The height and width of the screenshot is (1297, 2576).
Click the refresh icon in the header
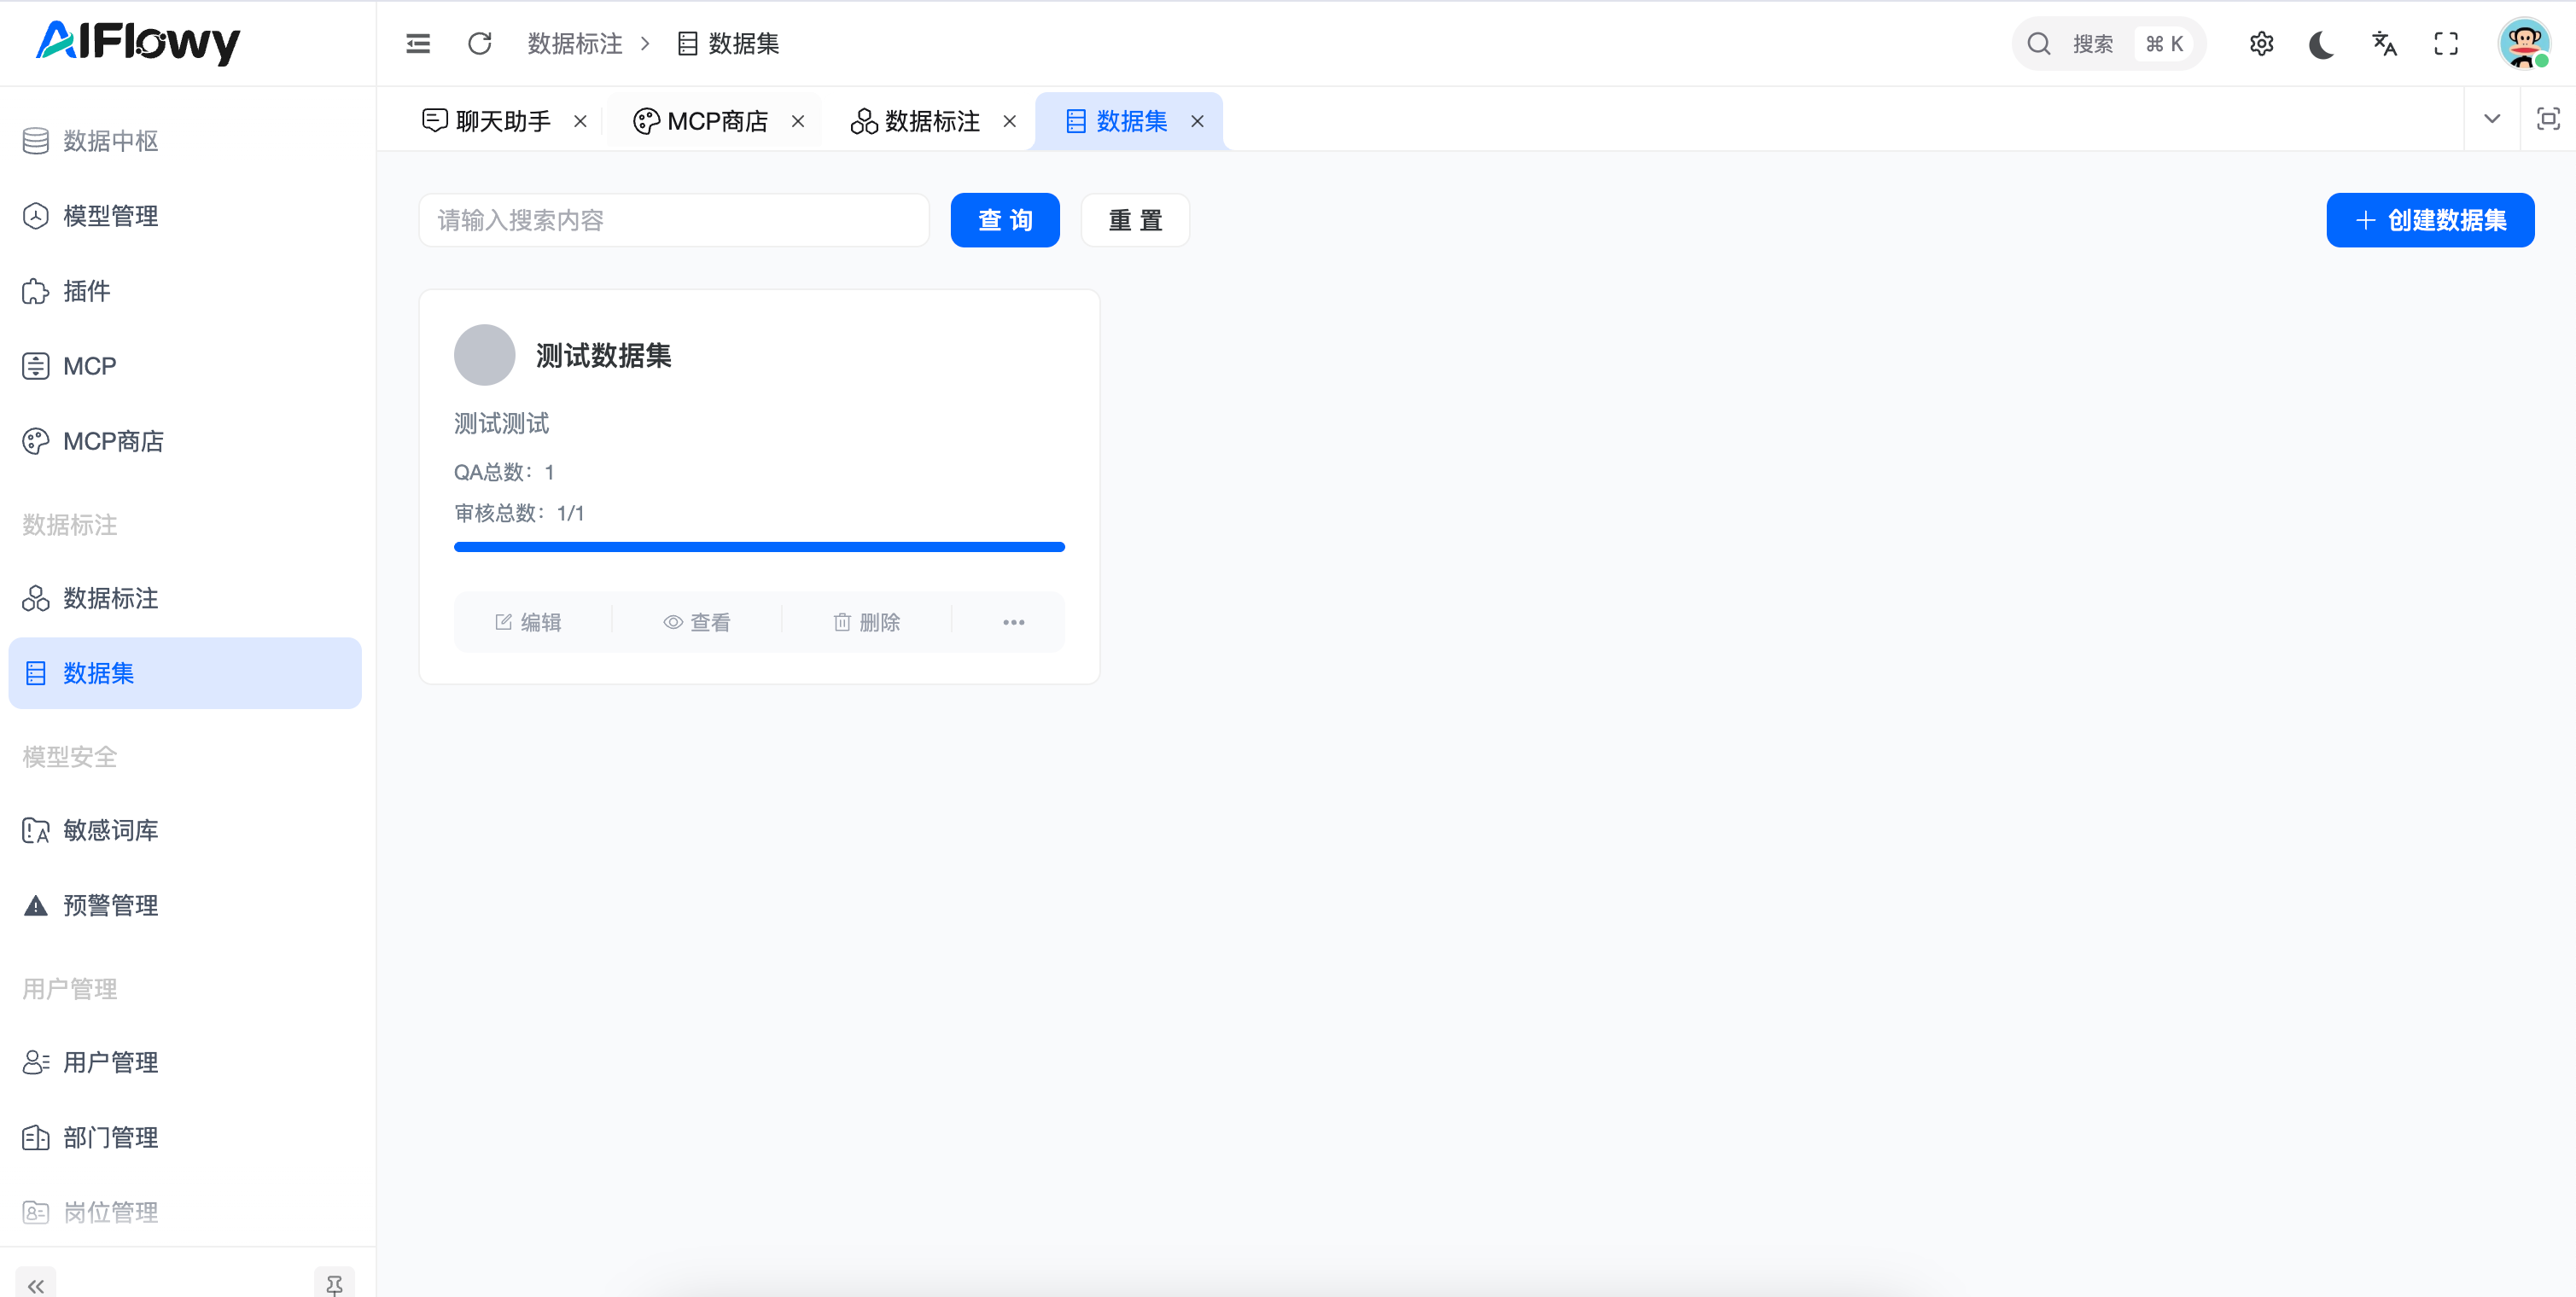479,43
